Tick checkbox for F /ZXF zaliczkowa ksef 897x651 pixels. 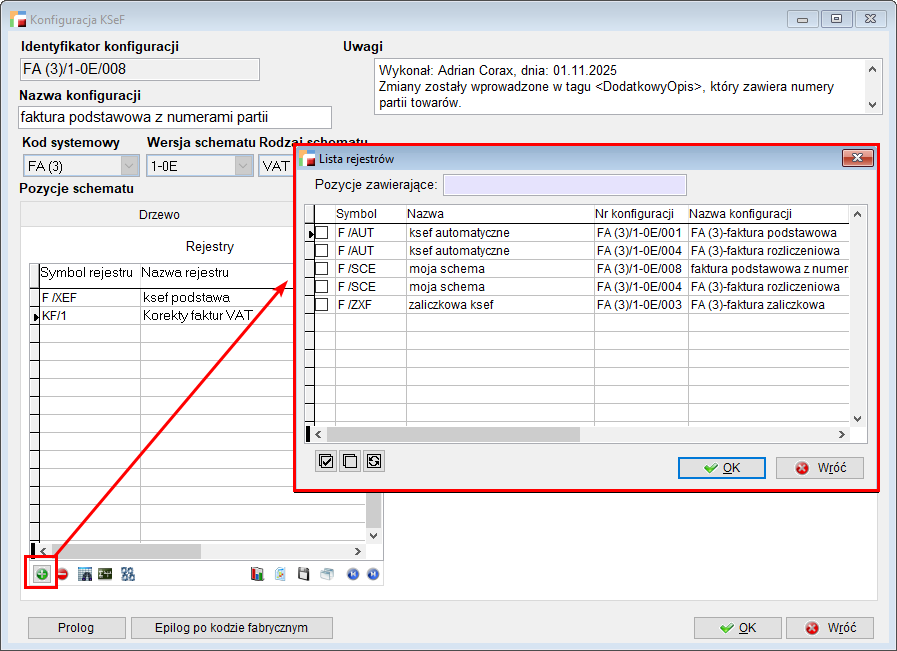(x=321, y=305)
